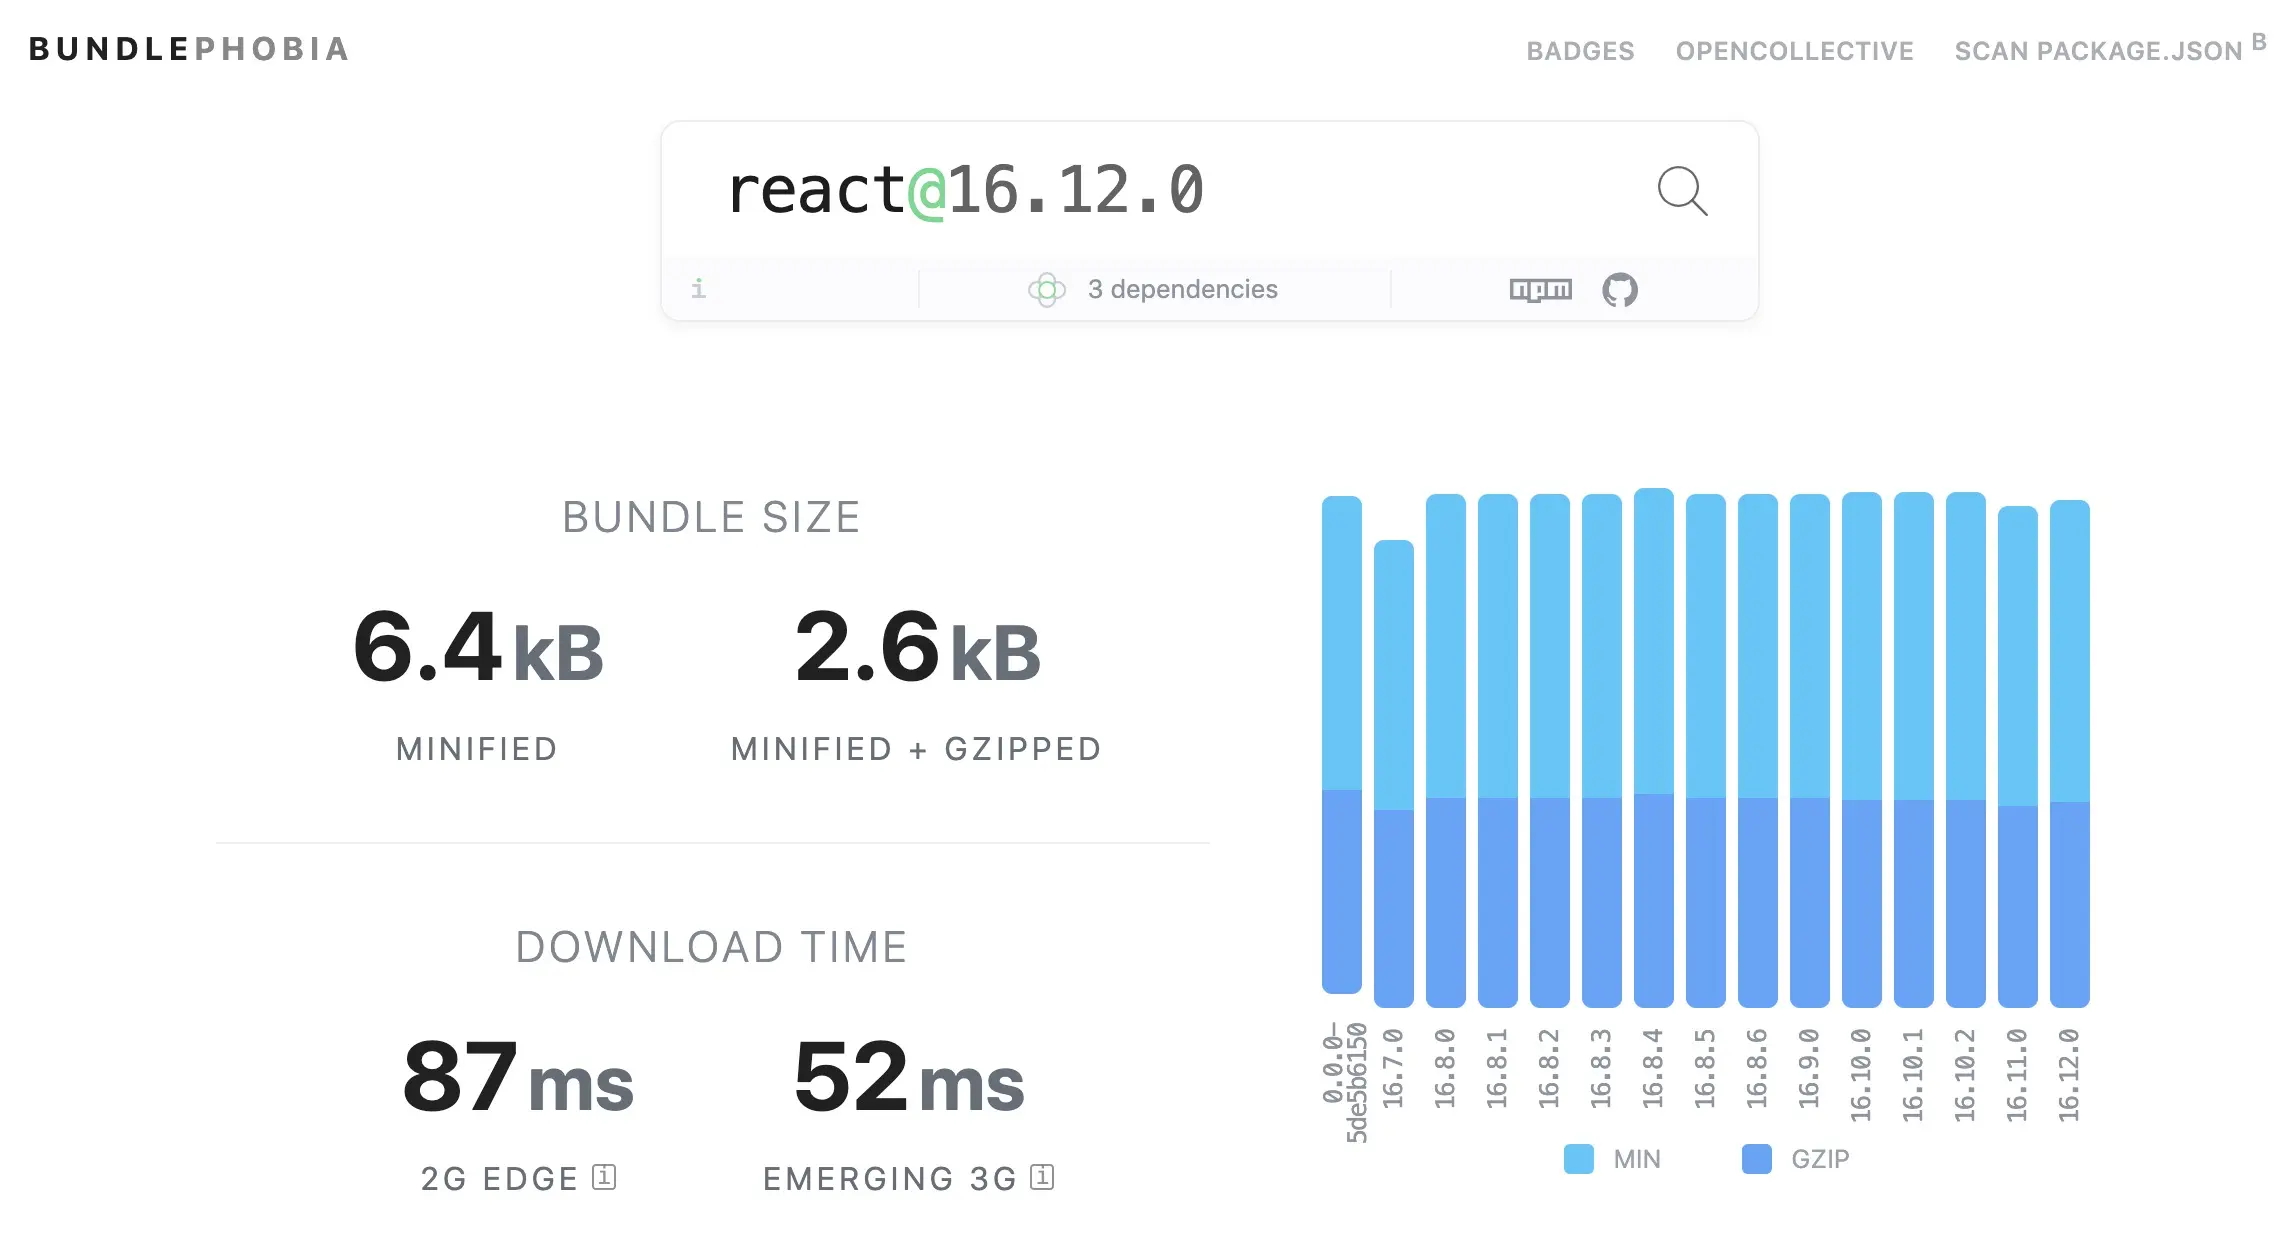Click the 16.7.0 axis label under the chart
Screen dimensions: 2284x1252
pos(1393,1068)
